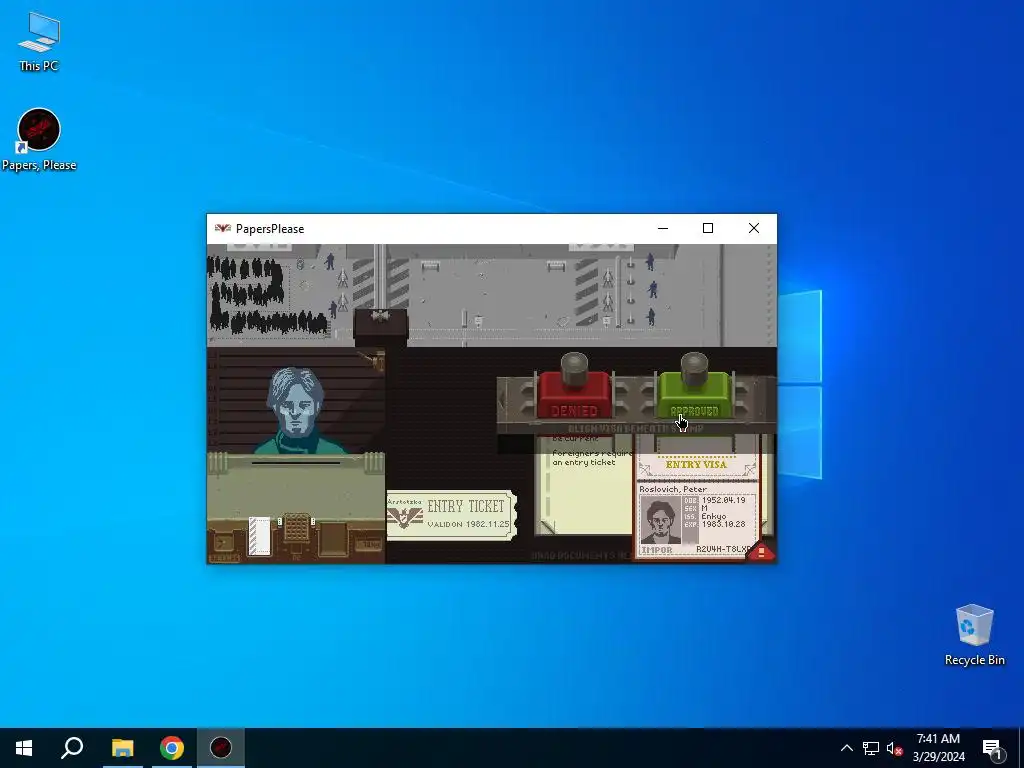Image resolution: width=1024 pixels, height=768 pixels.
Task: Select the This PC desktop icon
Action: (39, 41)
